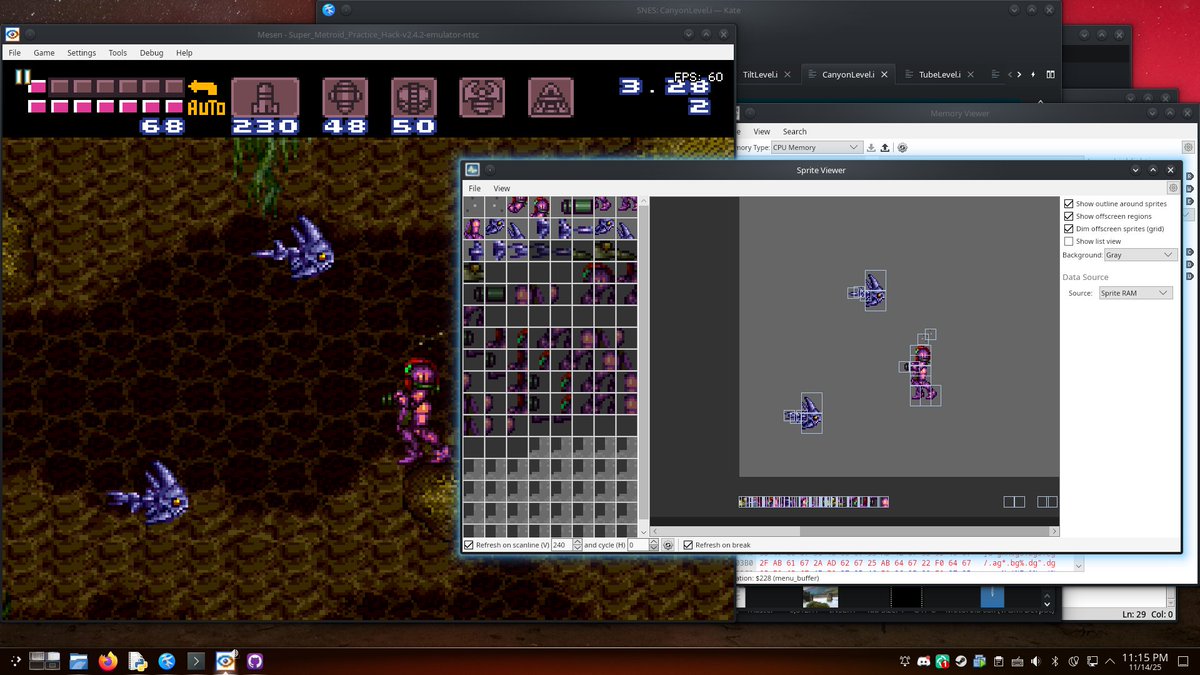Switch to TiltLevel.i tab in Kate
The height and width of the screenshot is (675, 1200).
[766, 74]
